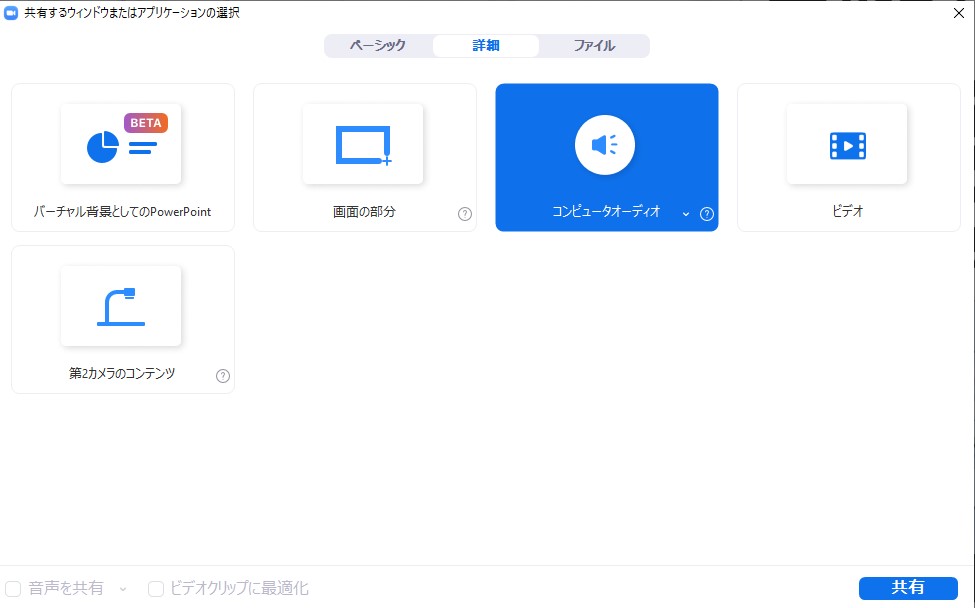
Task: Open the 音声を共有 dropdown arrow
Action: tap(123, 589)
